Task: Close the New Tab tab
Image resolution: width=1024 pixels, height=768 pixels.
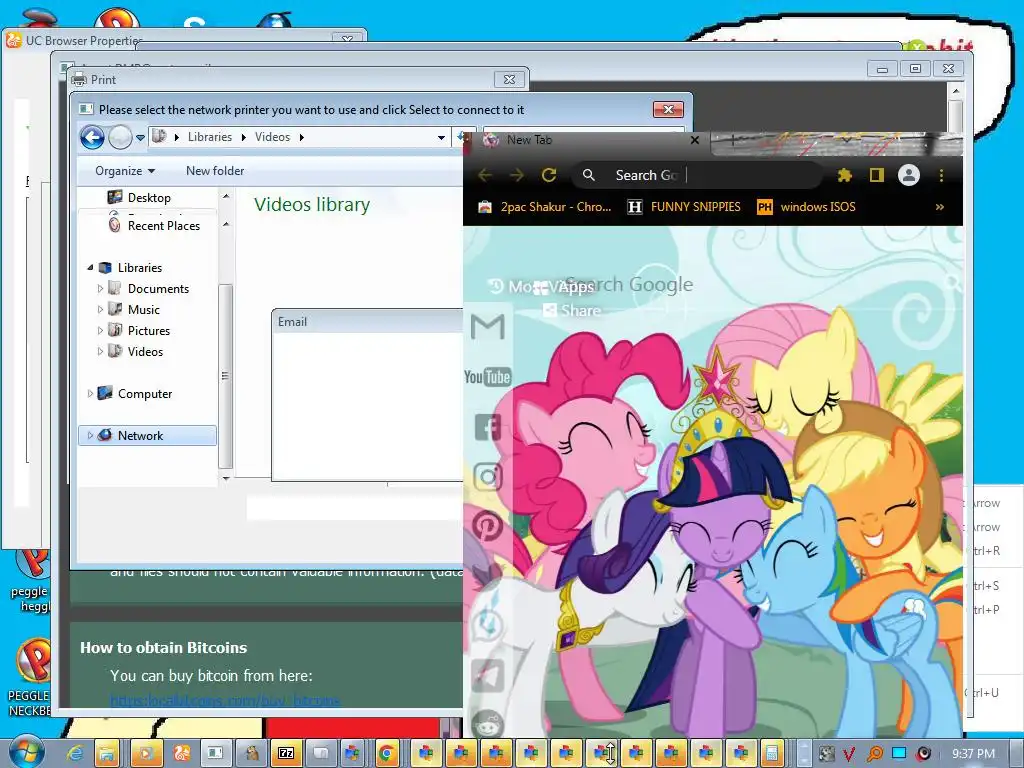Action: point(695,140)
